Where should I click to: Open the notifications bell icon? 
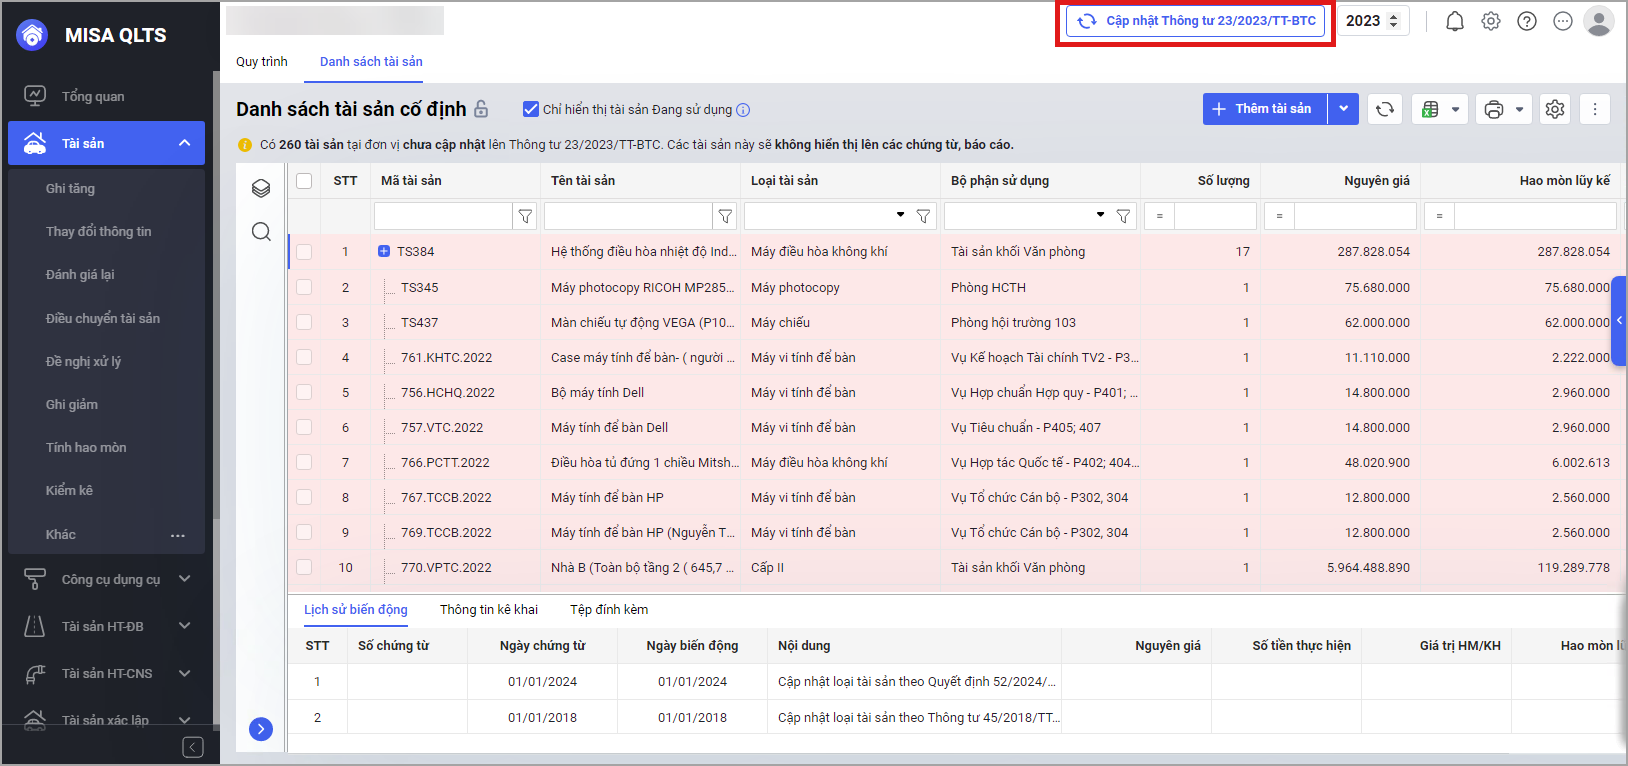click(x=1455, y=21)
